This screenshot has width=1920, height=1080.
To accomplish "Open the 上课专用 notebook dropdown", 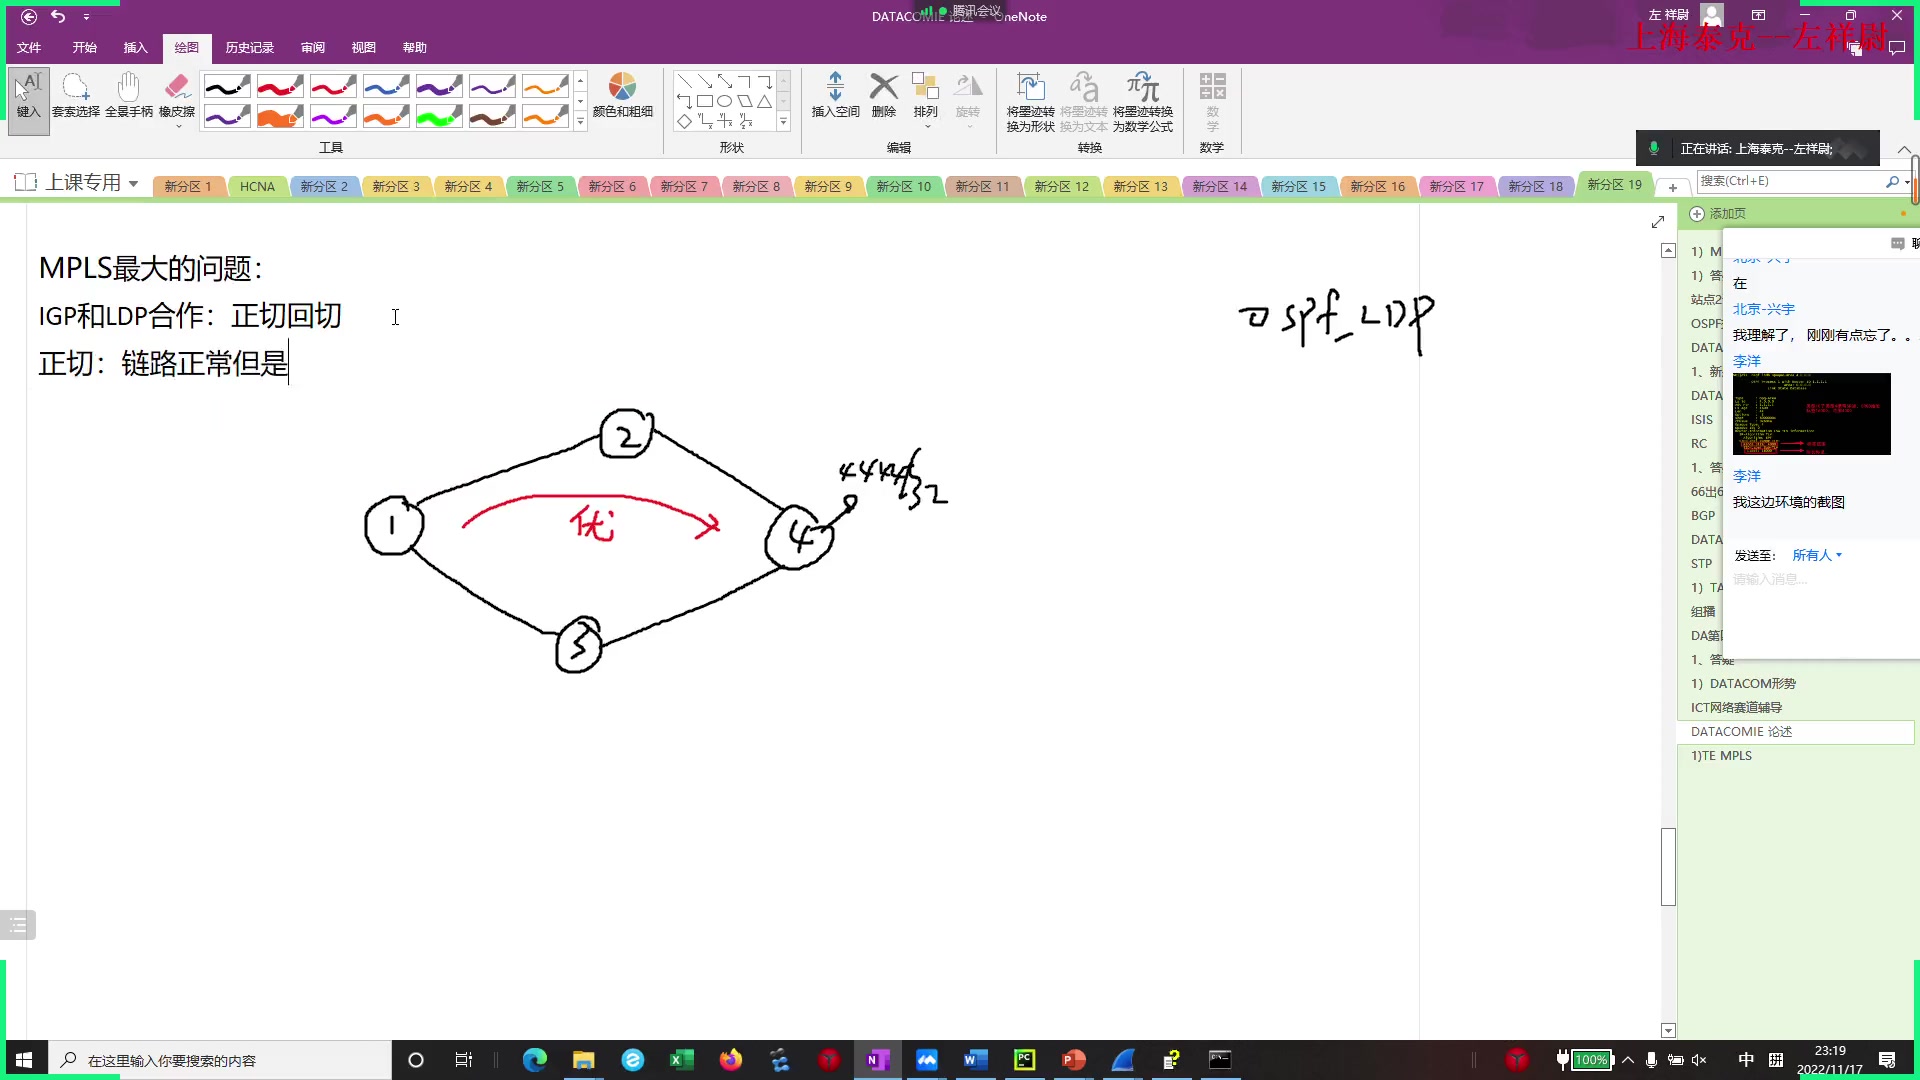I will [133, 183].
